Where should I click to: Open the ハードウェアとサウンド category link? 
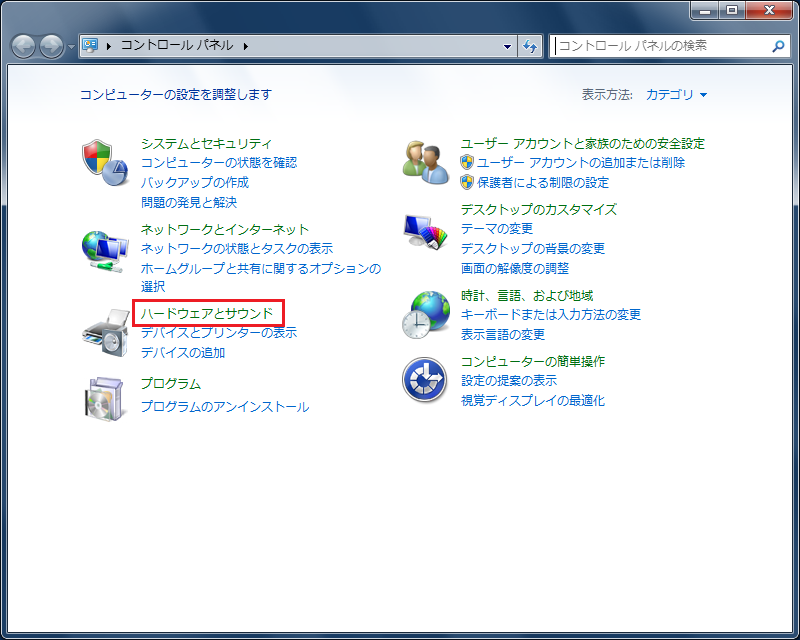[207, 314]
